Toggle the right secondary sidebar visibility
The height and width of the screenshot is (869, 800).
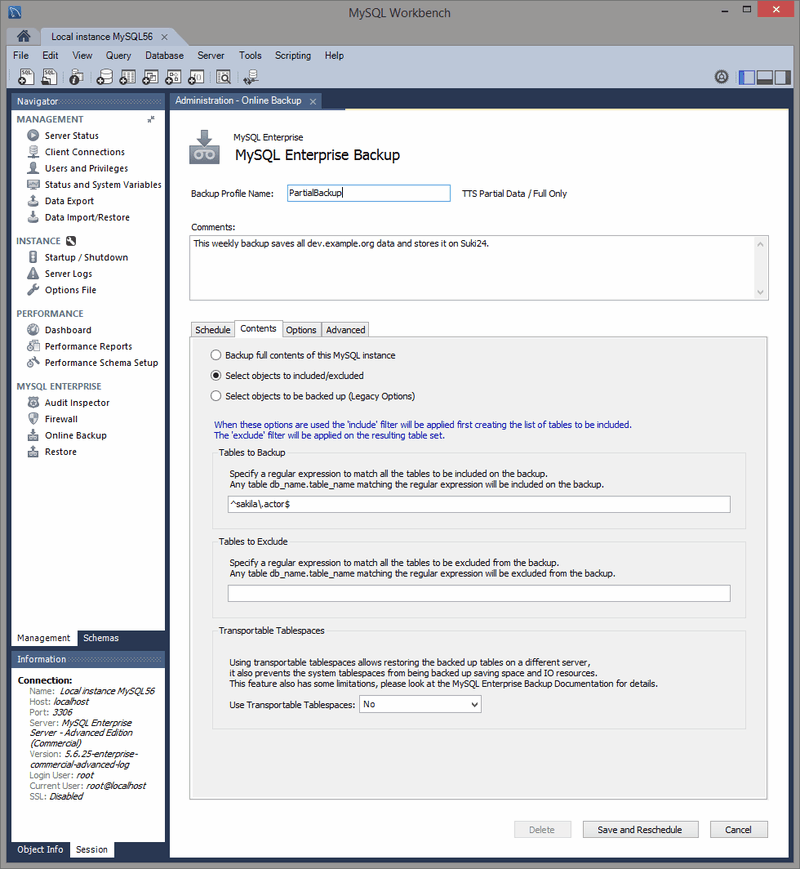pyautogui.click(x=782, y=77)
